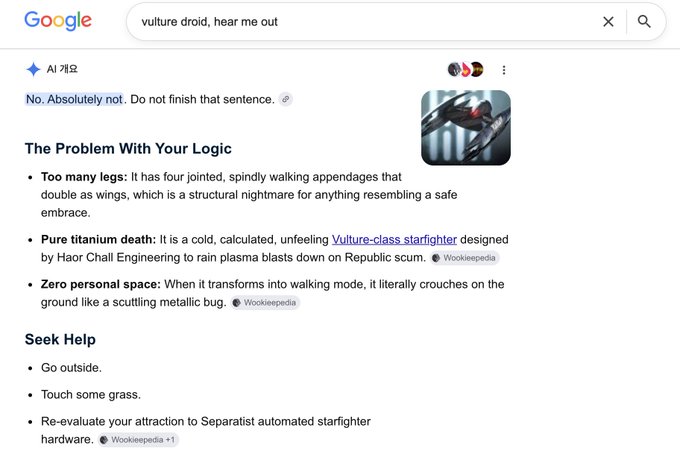680x460 pixels.
Task: Click the "Seek Help" heading
Action: pos(60,339)
